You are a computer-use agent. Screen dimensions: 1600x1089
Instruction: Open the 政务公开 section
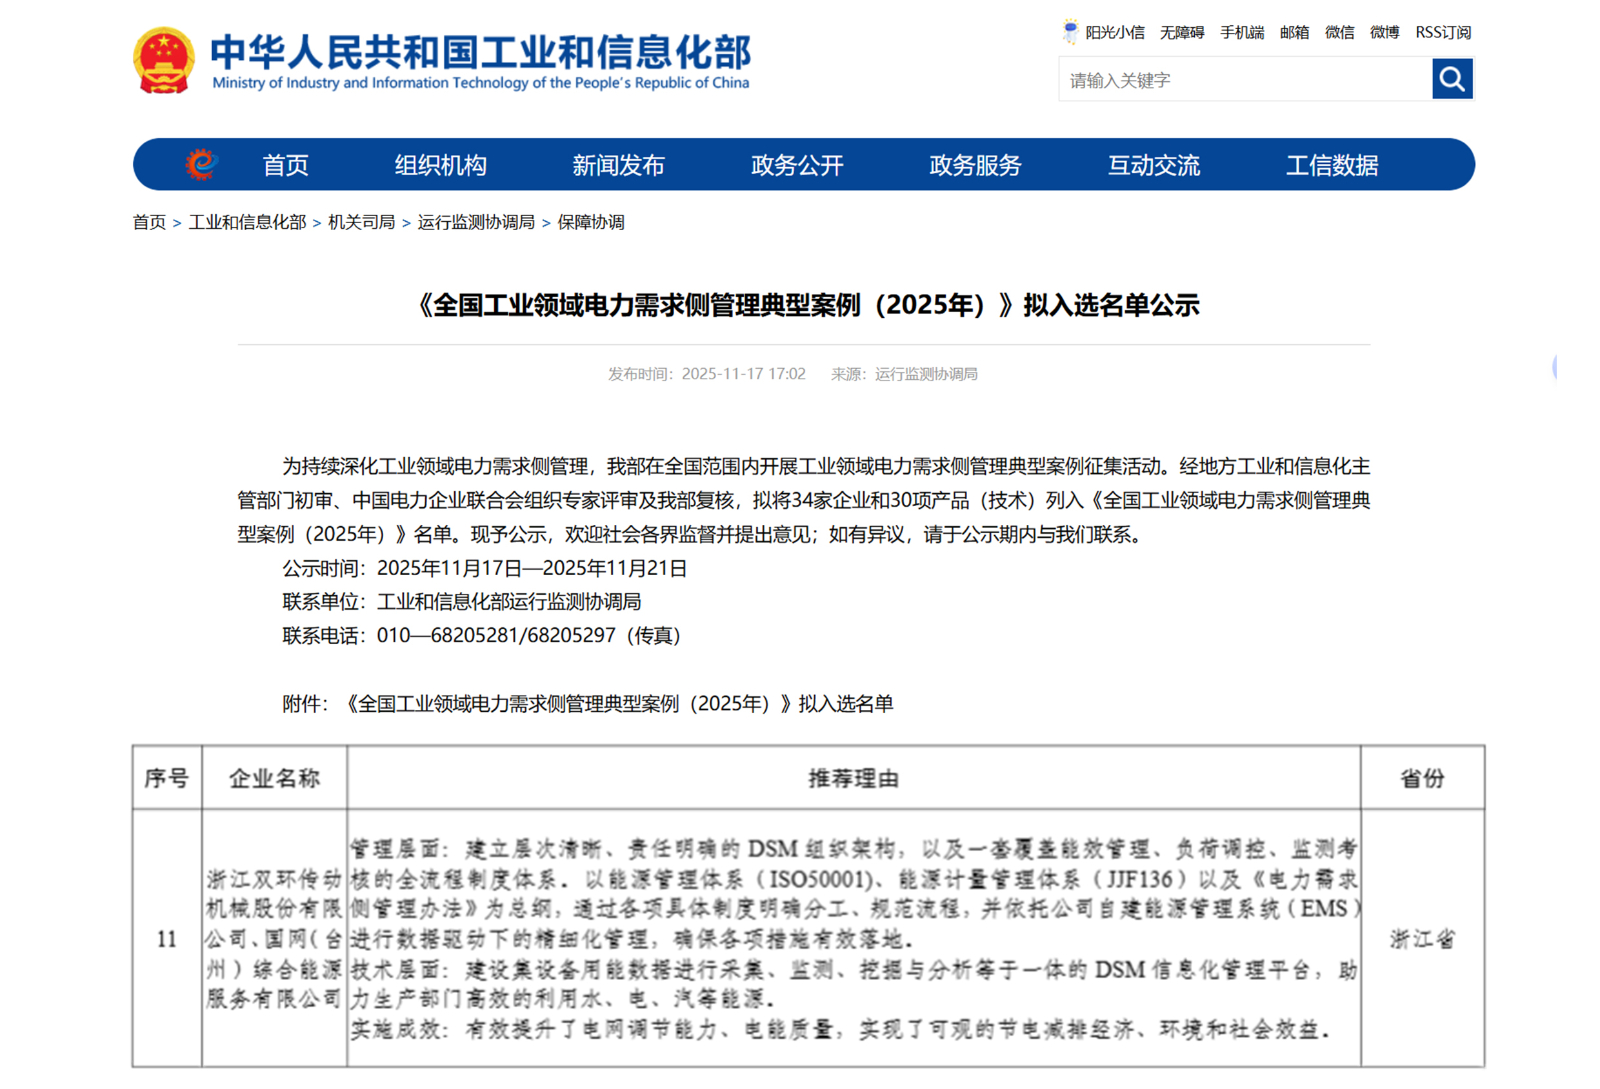click(797, 165)
